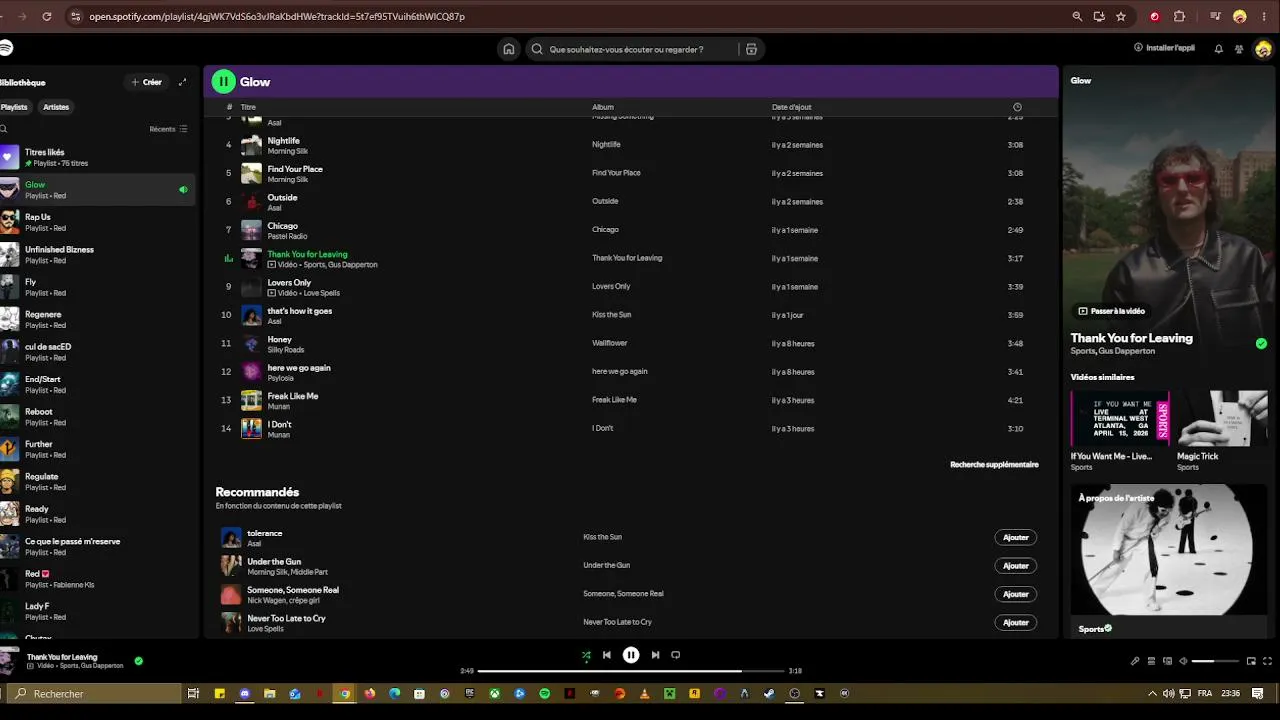Viewport: 1280px width, 720px height.
Task: Filter library by Playlists
Action: point(14,107)
